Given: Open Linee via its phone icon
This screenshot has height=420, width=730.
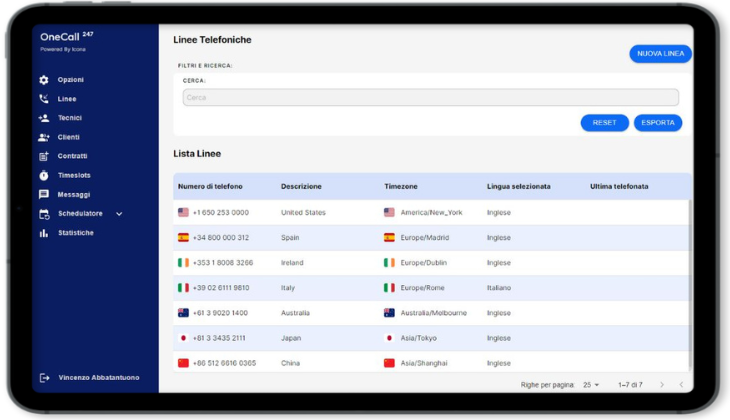Looking at the screenshot, I should point(44,99).
